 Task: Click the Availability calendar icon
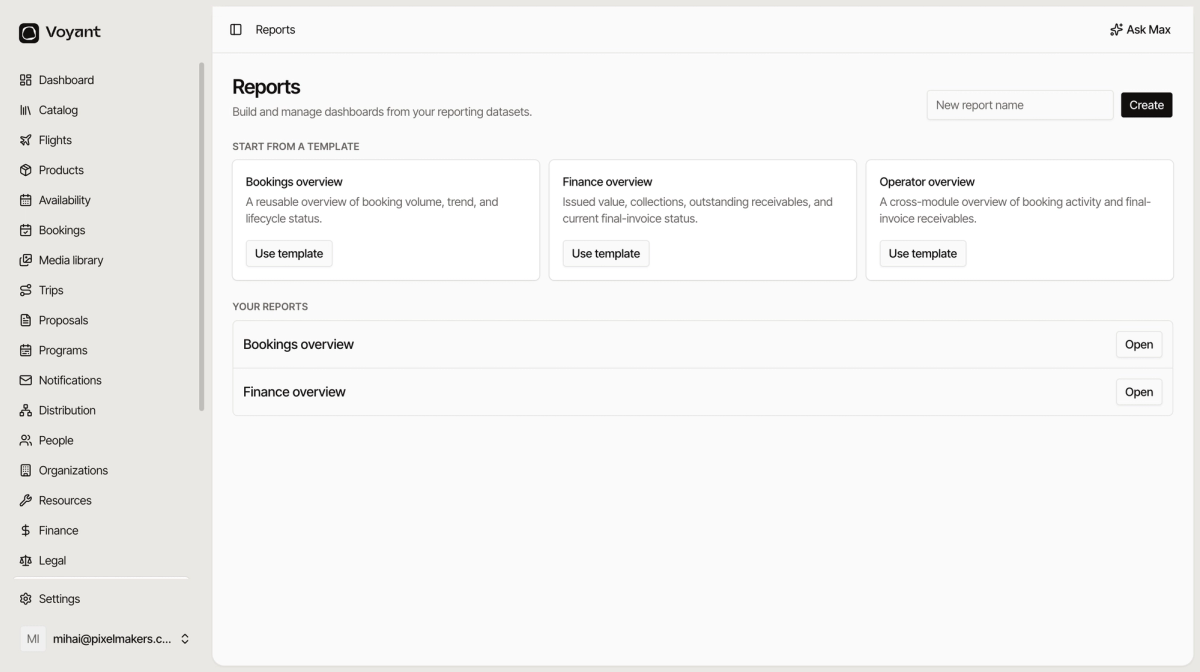[x=26, y=200]
